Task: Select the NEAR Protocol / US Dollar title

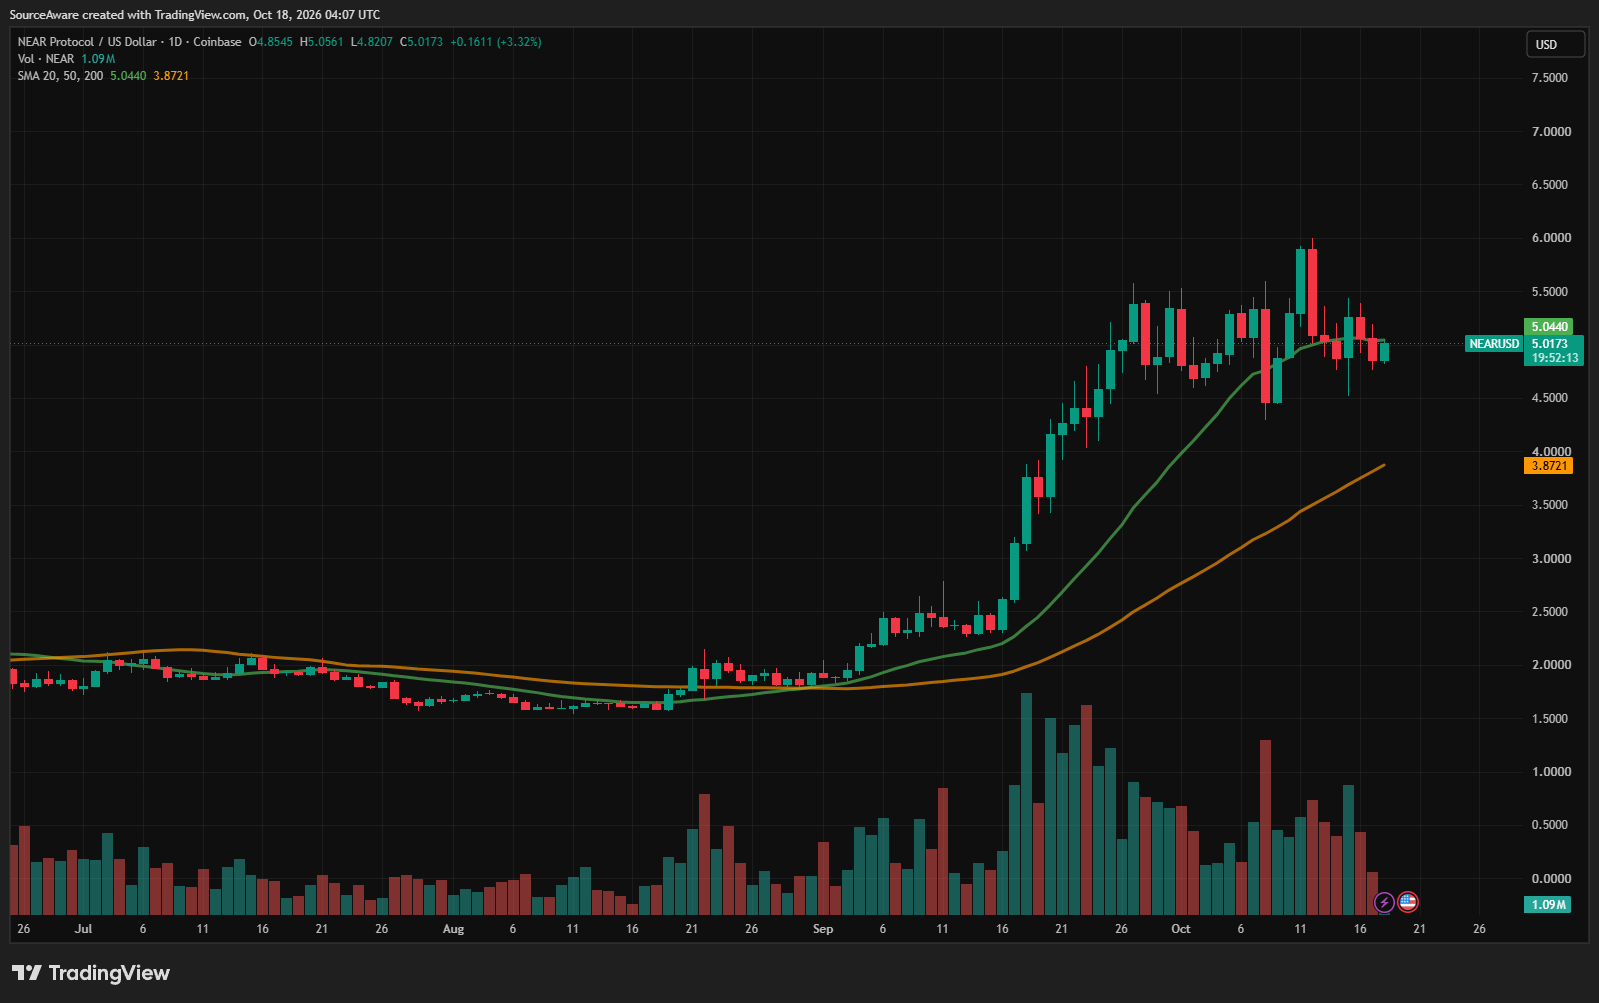Action: click(87, 42)
